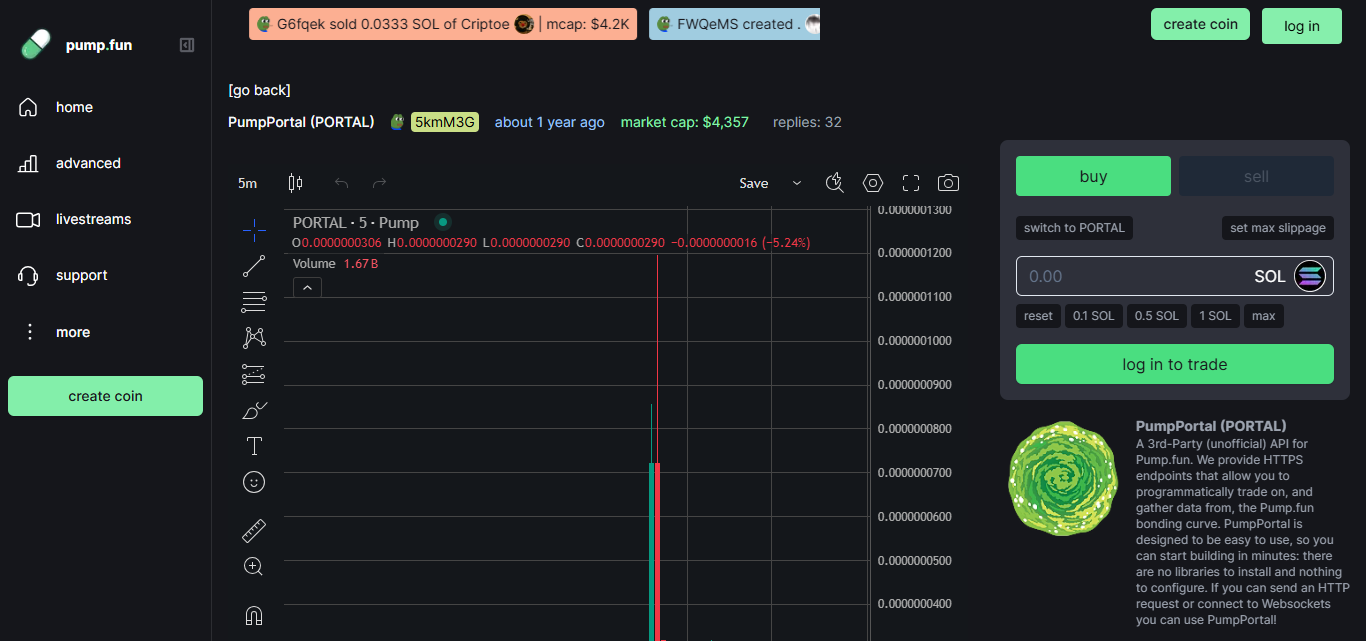Open the G6fqek sold Criptoe ticker notice

(443, 24)
